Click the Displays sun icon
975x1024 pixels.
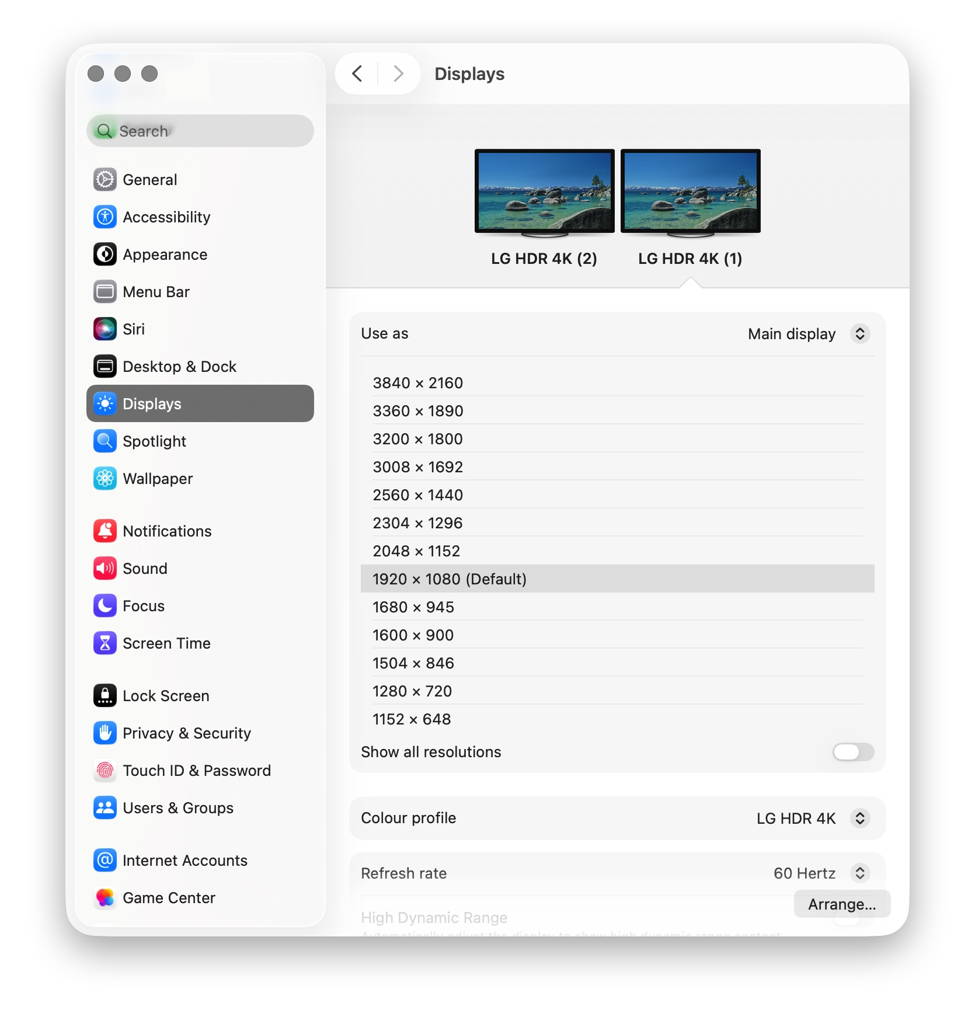(x=104, y=404)
